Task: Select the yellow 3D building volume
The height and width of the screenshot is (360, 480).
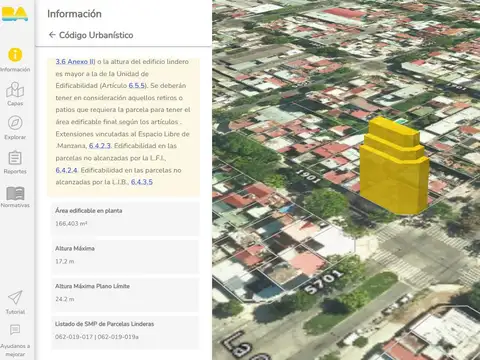Action: (x=394, y=167)
